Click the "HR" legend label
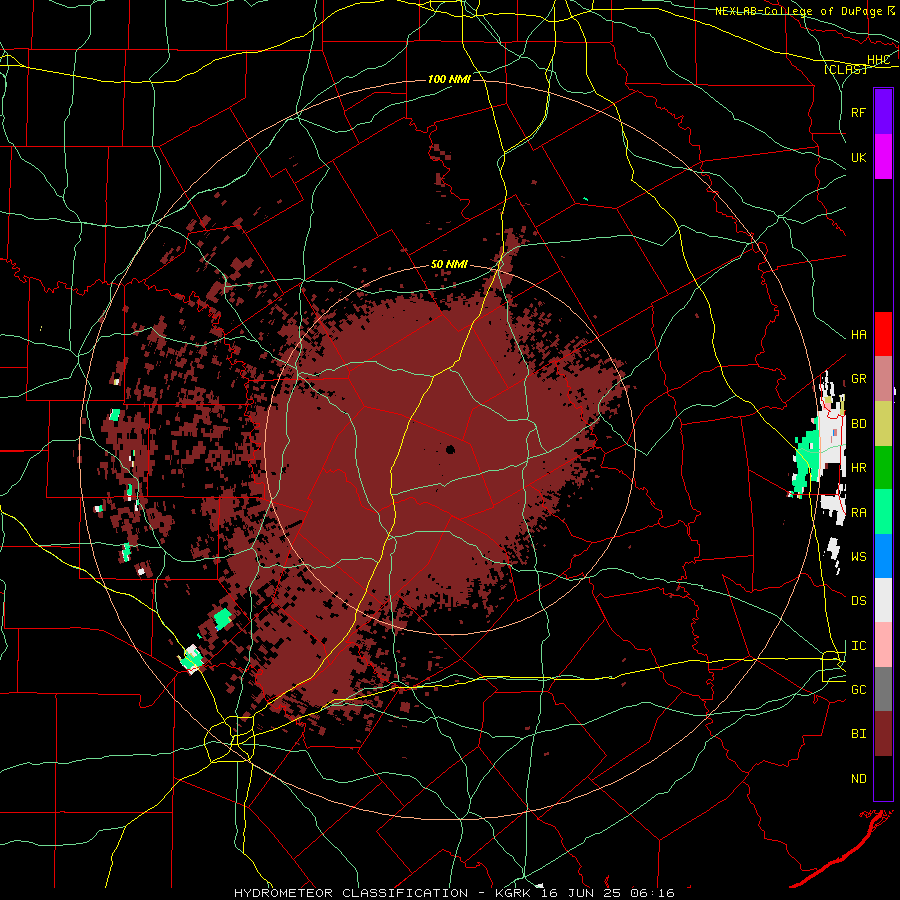Image resolution: width=900 pixels, height=900 pixels. click(x=859, y=468)
